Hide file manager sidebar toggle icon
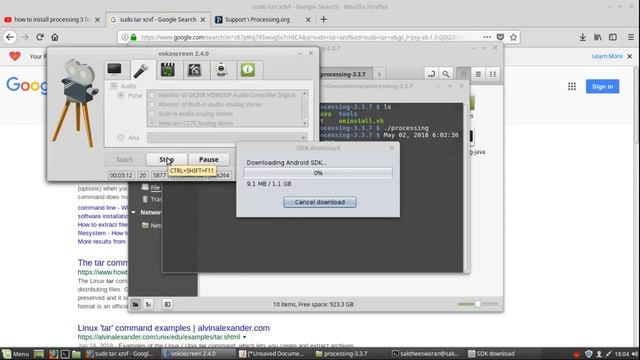 click(x=167, y=304)
